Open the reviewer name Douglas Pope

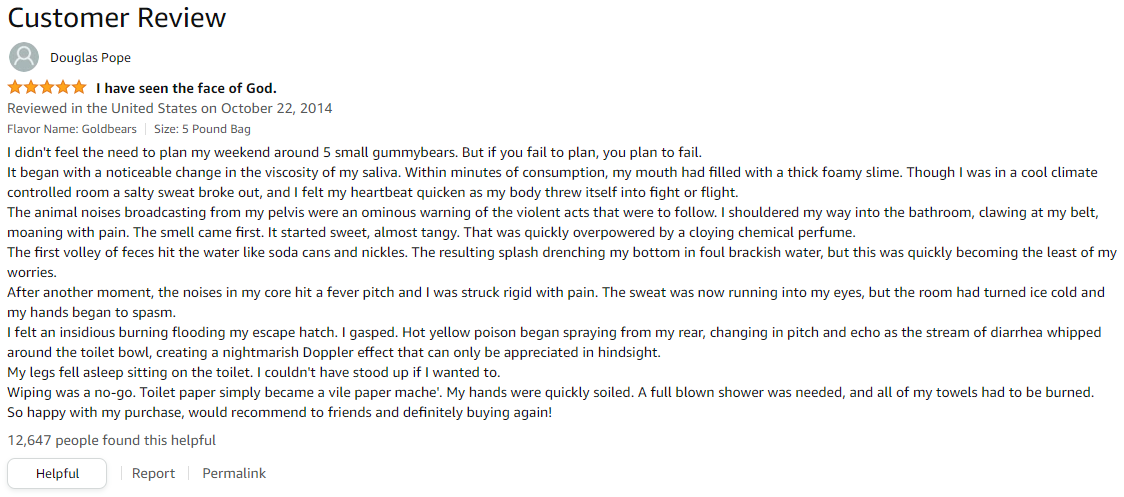tap(90, 58)
